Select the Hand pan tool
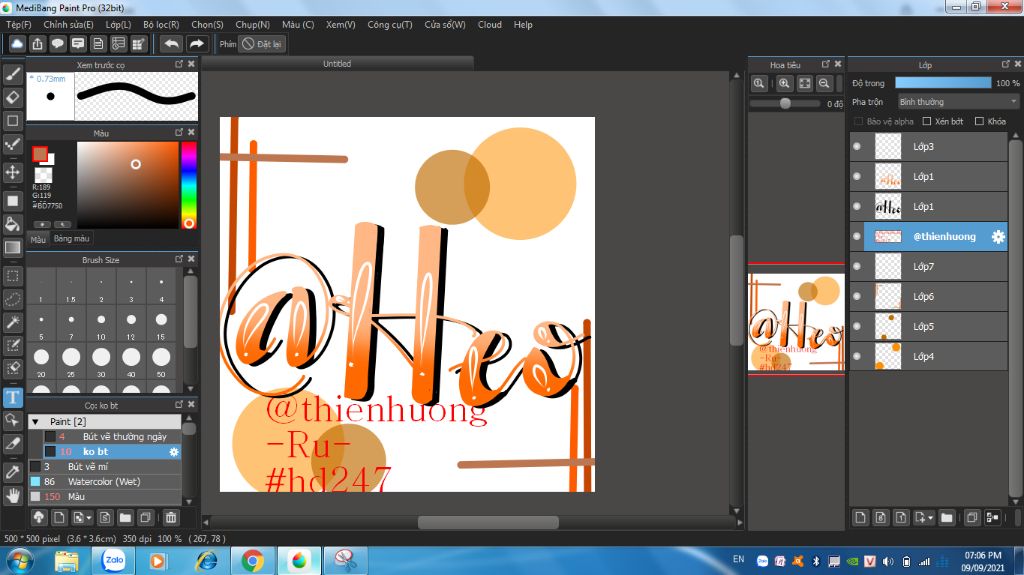Viewport: 1024px width, 575px height. point(12,496)
